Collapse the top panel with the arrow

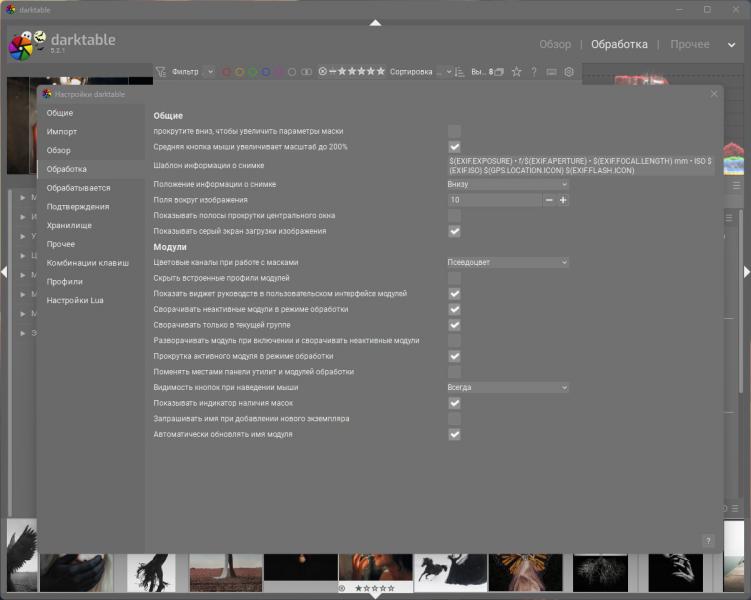pos(375,22)
